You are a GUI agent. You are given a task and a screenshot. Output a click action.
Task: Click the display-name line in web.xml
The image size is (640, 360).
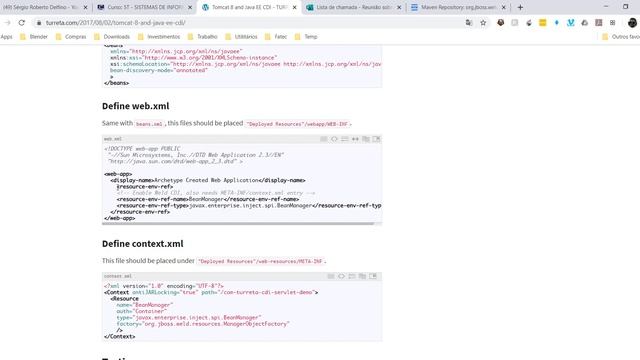[x=208, y=180]
